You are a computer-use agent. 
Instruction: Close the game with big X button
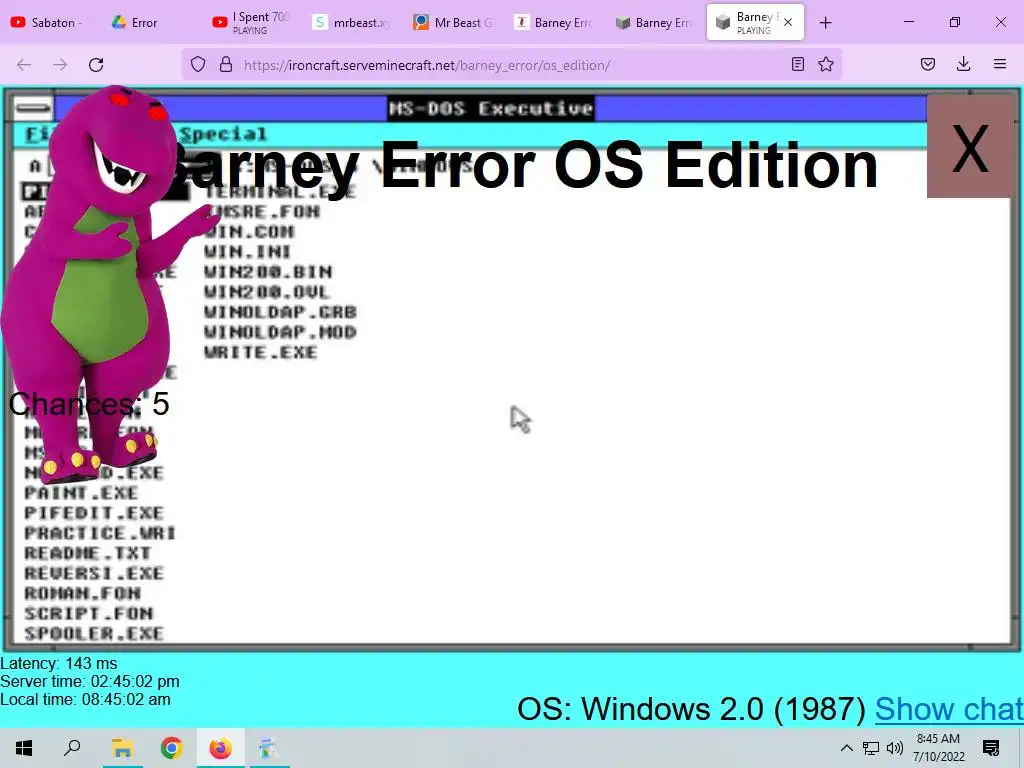pyautogui.click(x=970, y=148)
